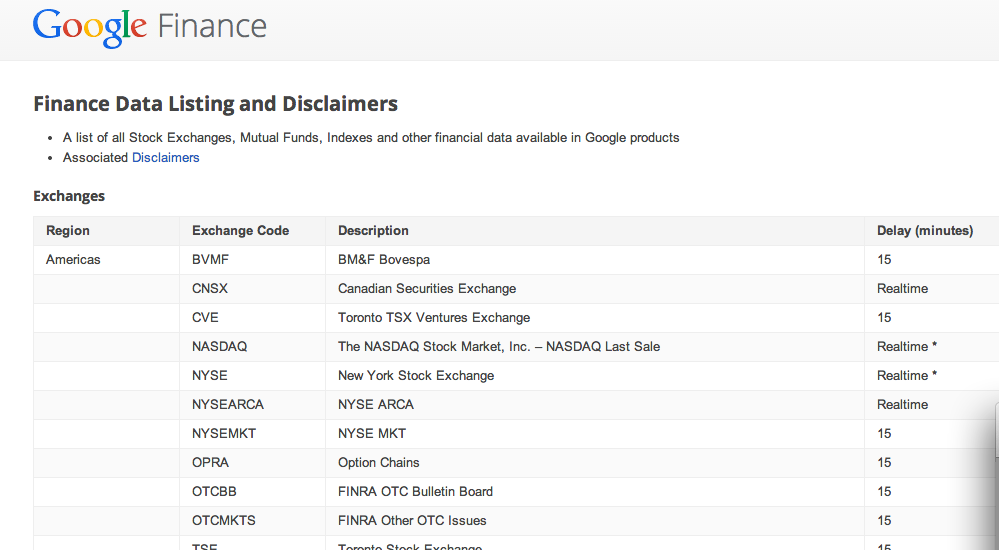Select the OTCMKTS exchange code
Screen dimensions: 999x550
(x=224, y=521)
